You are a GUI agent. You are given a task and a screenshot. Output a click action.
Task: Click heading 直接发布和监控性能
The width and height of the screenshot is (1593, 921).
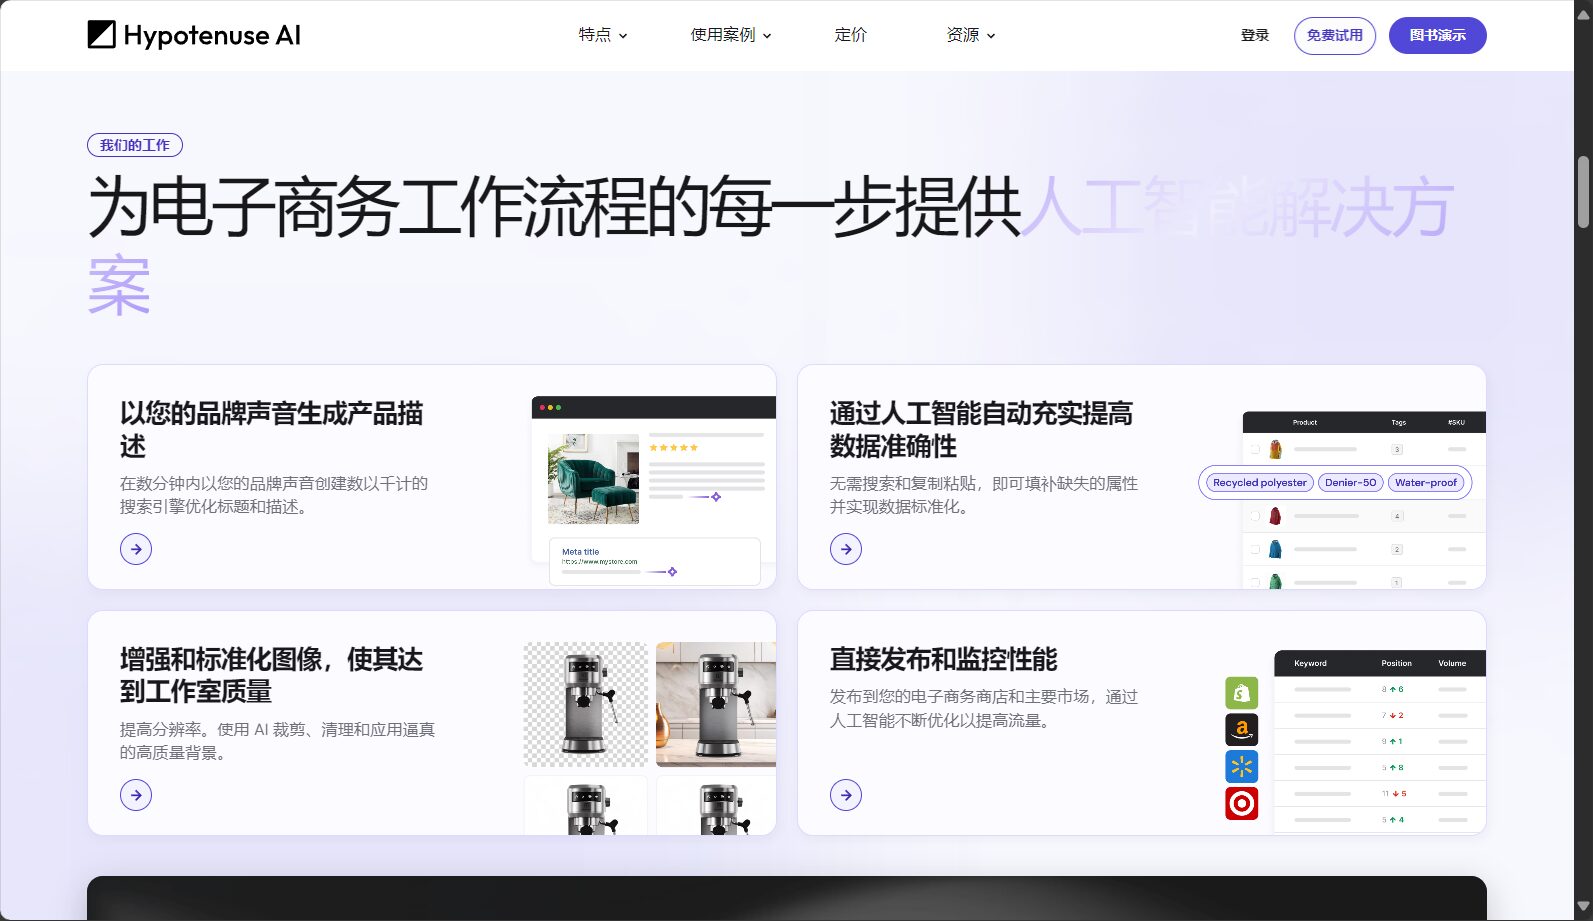[x=943, y=660]
